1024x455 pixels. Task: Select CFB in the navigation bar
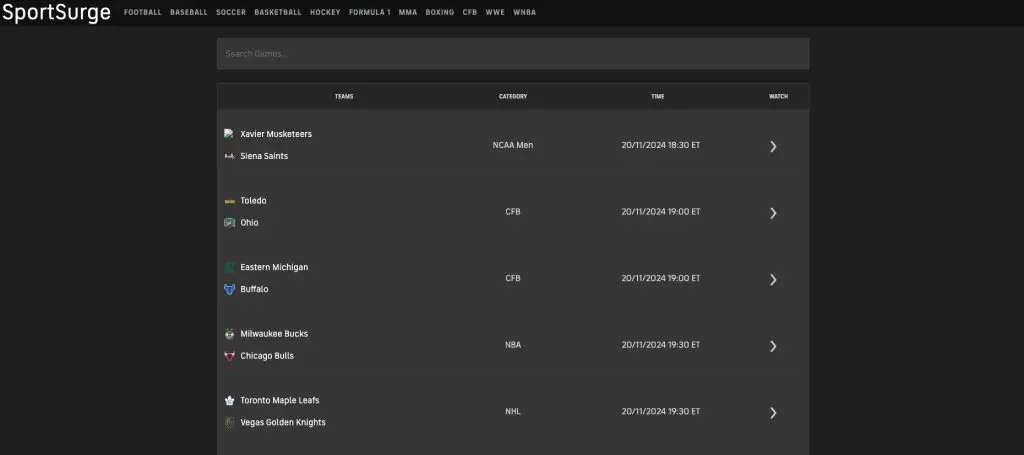[x=470, y=12]
